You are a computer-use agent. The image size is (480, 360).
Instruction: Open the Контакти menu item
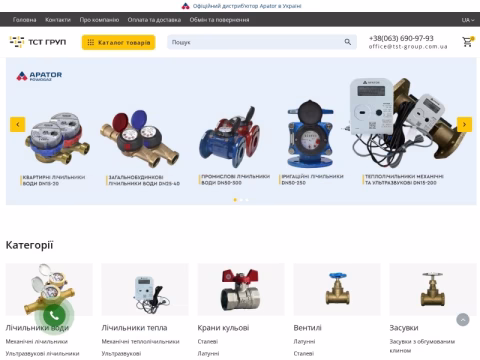58,20
